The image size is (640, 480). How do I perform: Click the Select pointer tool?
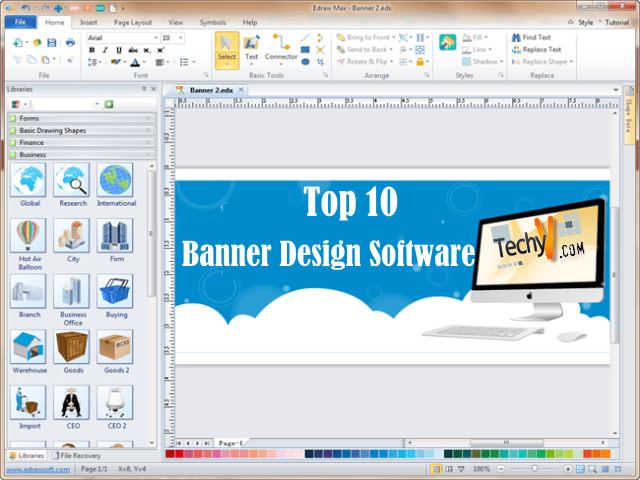pos(227,47)
